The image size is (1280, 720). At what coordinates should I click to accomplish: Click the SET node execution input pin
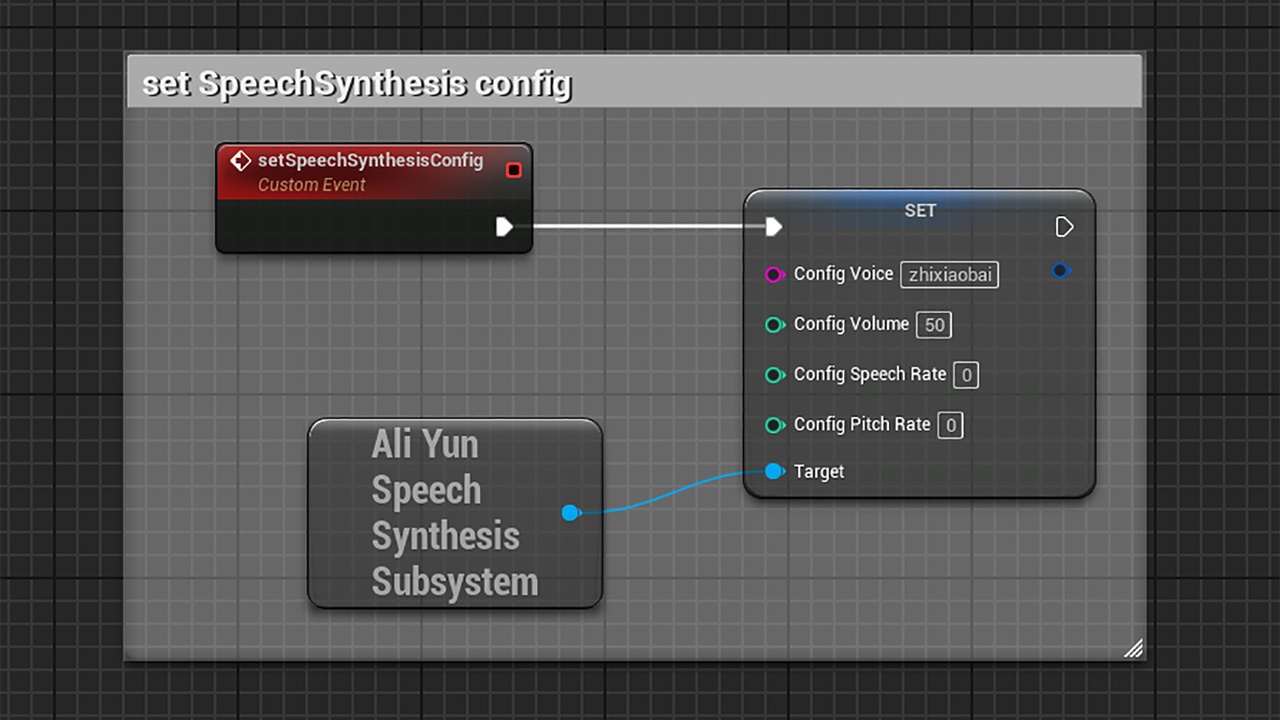click(x=773, y=227)
